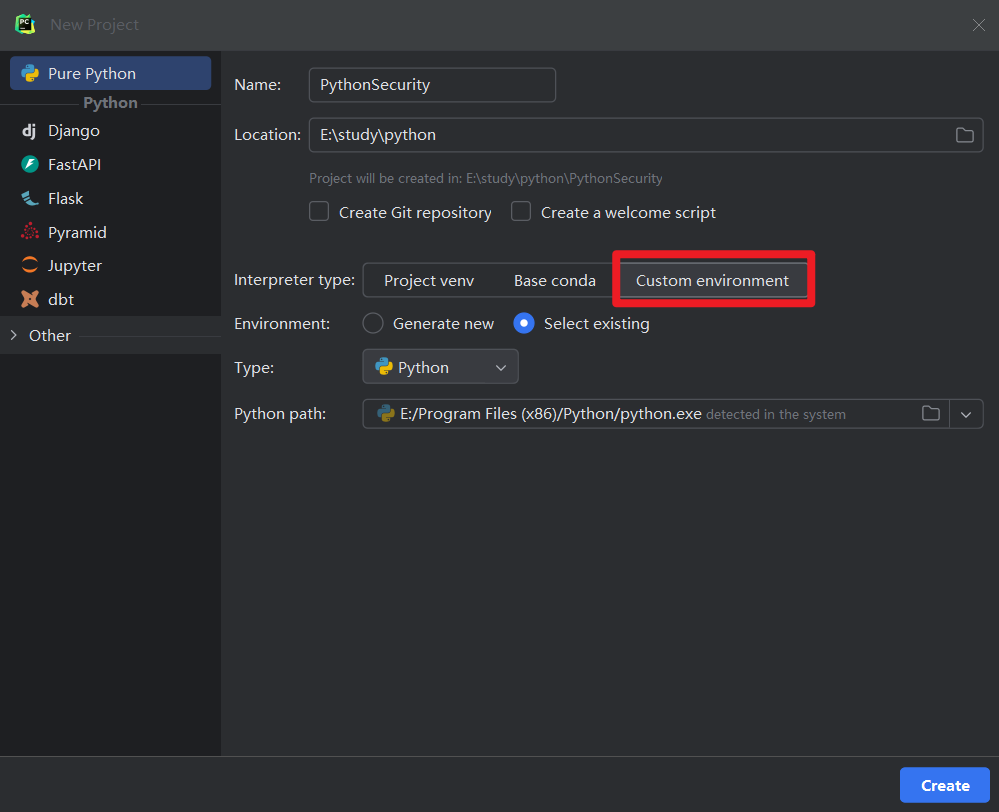Switch to Project venv interpreter tab
The width and height of the screenshot is (999, 812).
(429, 281)
